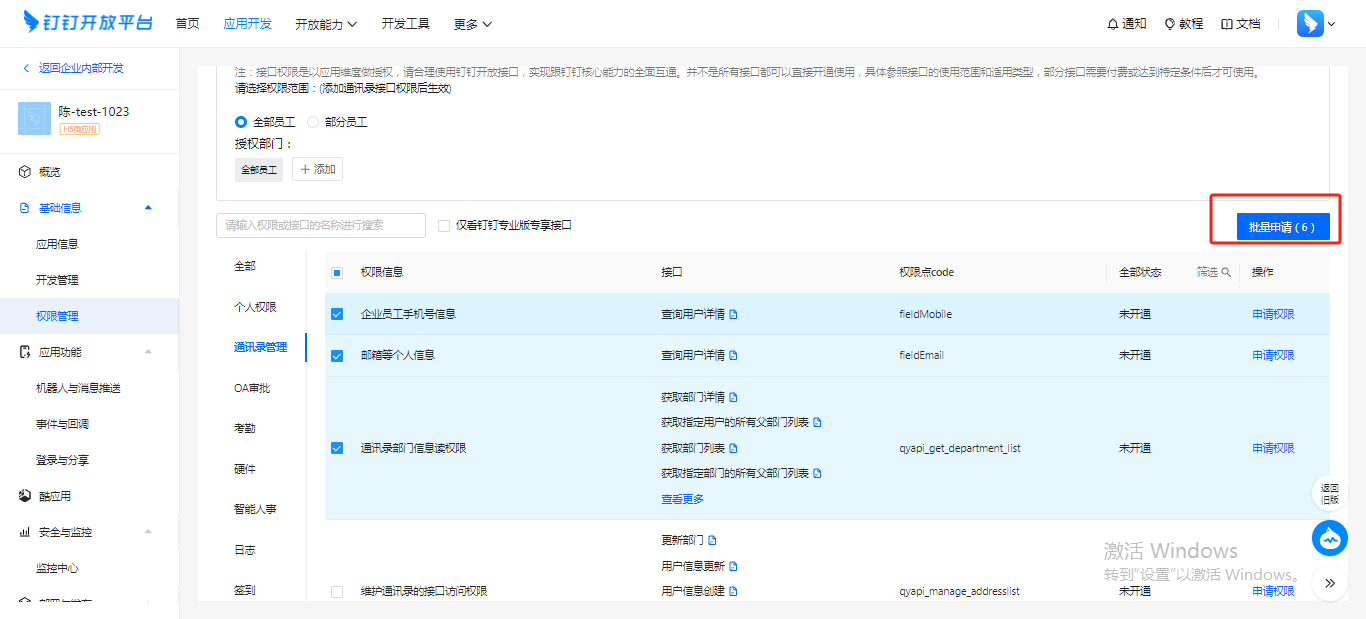Switch to 日志 category
The image size is (1366, 619).
pyautogui.click(x=245, y=550)
